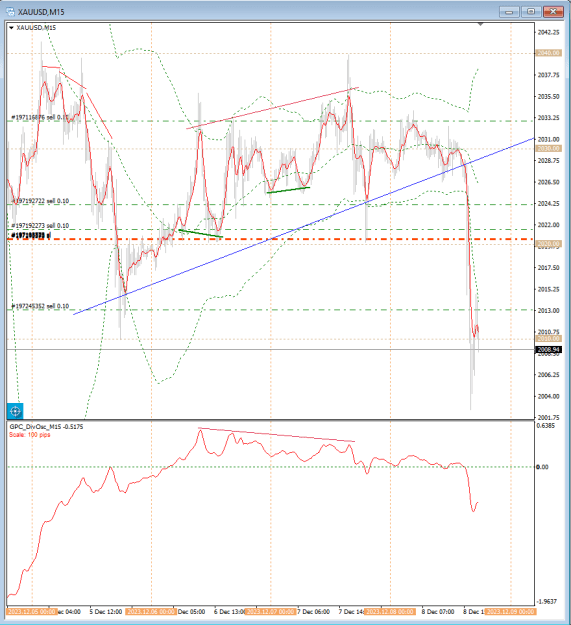
Task: Click the '7 Dec 06:00' time axis label
Action: [x=314, y=611]
